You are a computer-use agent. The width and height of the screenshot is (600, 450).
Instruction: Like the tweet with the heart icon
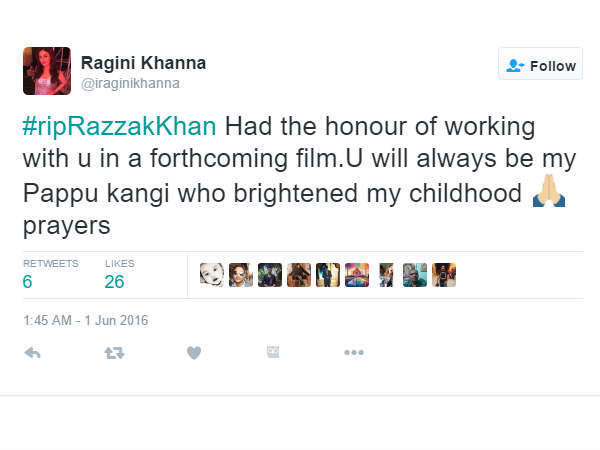[194, 352]
